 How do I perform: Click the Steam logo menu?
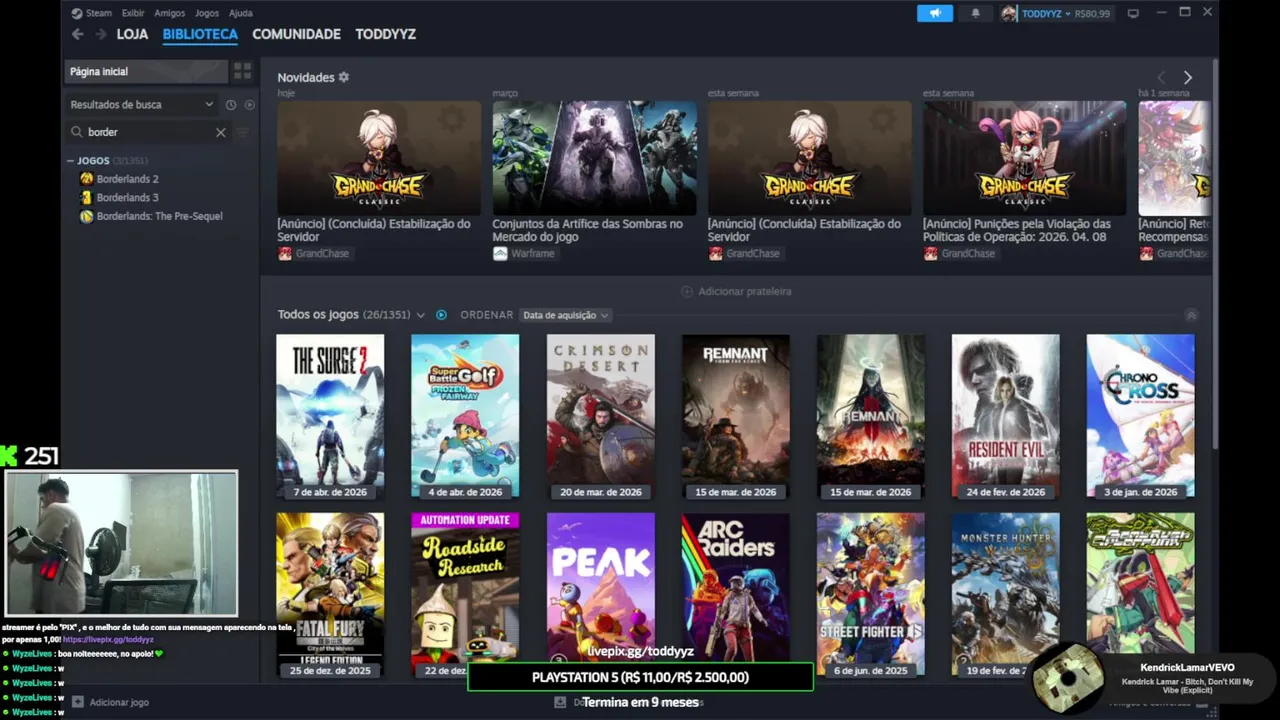click(77, 13)
